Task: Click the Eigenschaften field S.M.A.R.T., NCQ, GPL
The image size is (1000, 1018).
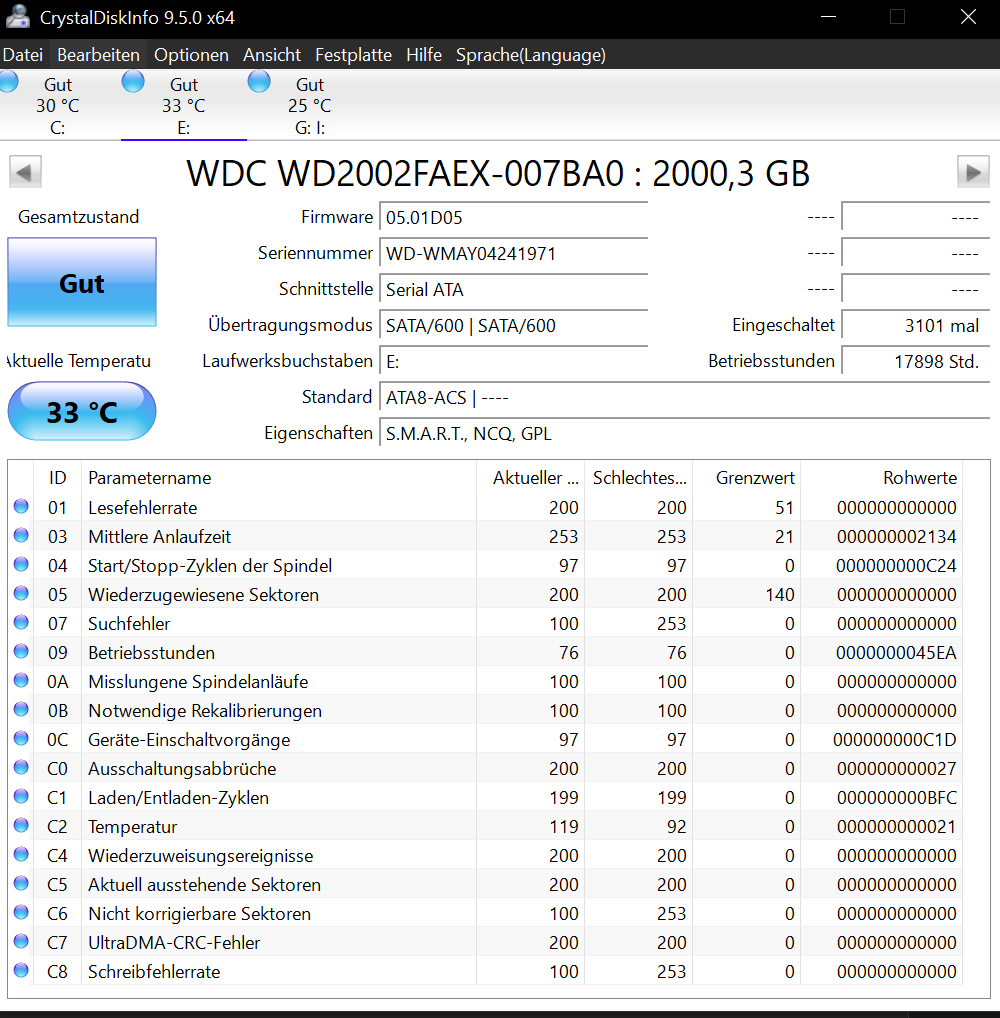Action: click(684, 433)
